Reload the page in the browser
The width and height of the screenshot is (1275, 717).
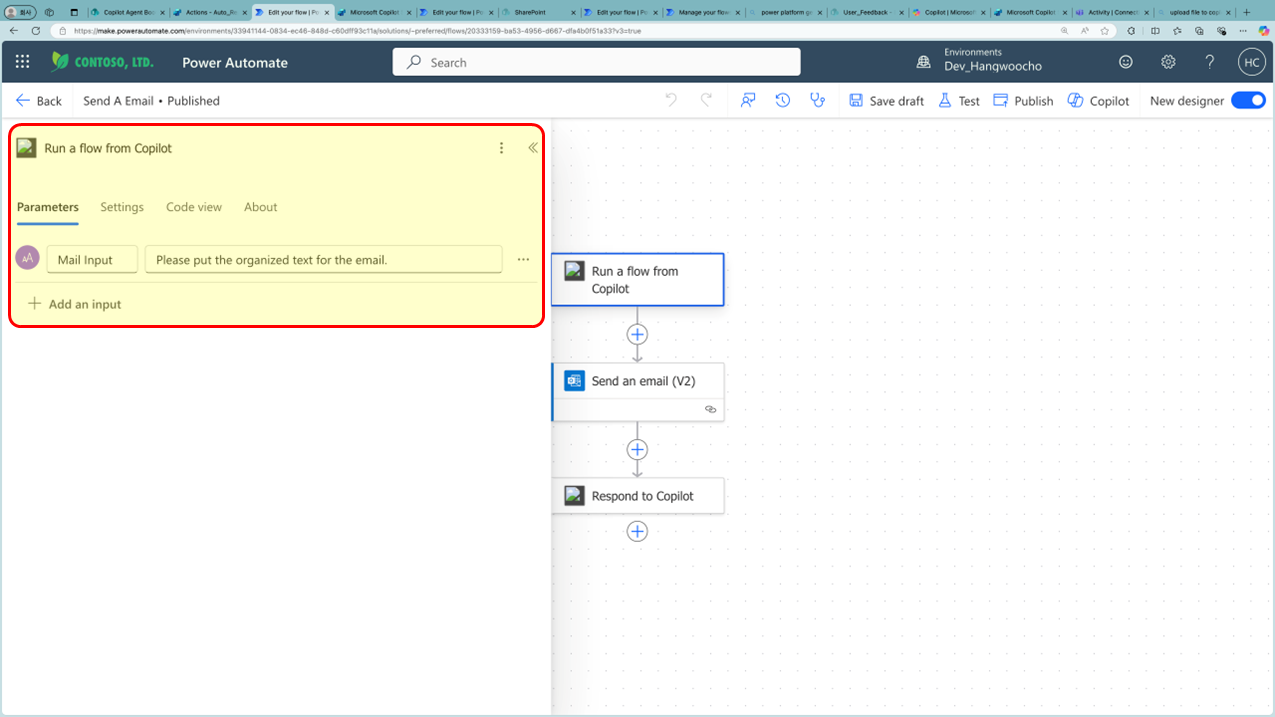pos(36,31)
